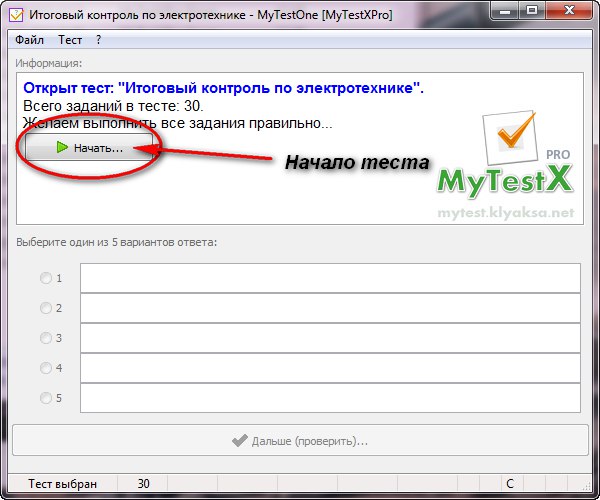Open the ? help menu
The height and width of the screenshot is (500, 600).
(99, 40)
